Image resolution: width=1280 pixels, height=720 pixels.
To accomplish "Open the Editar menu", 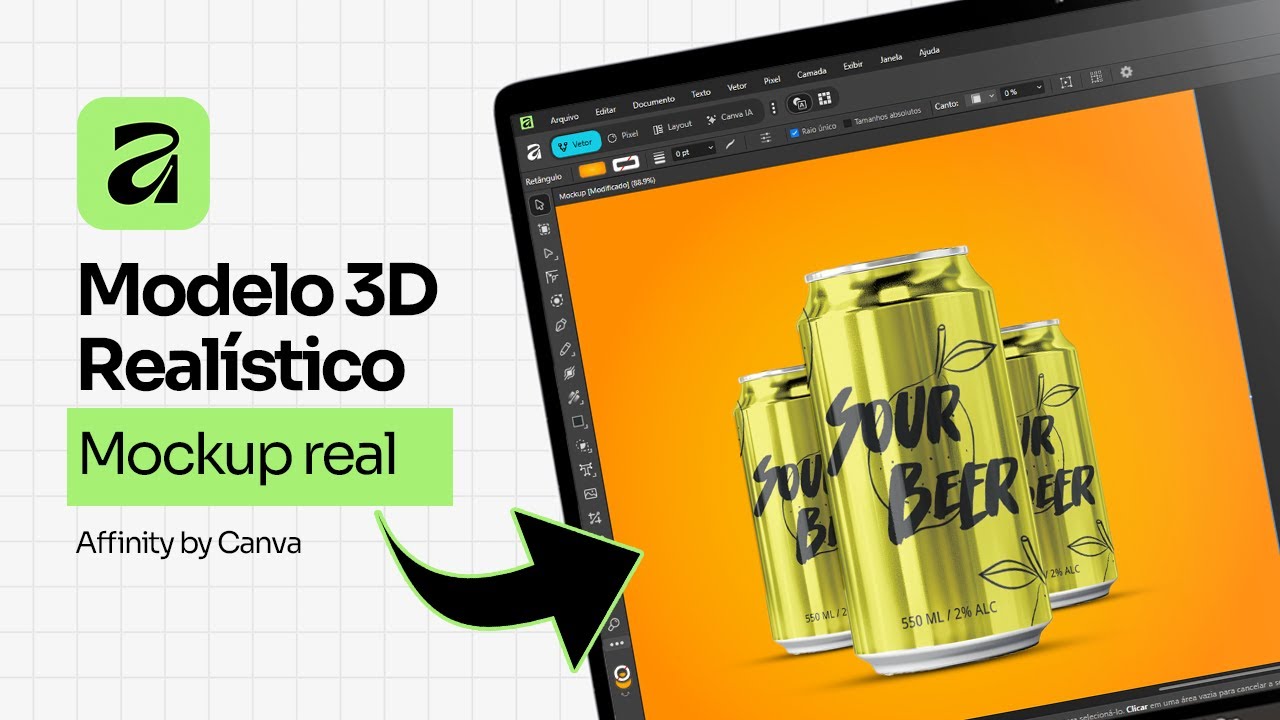I will tap(606, 111).
